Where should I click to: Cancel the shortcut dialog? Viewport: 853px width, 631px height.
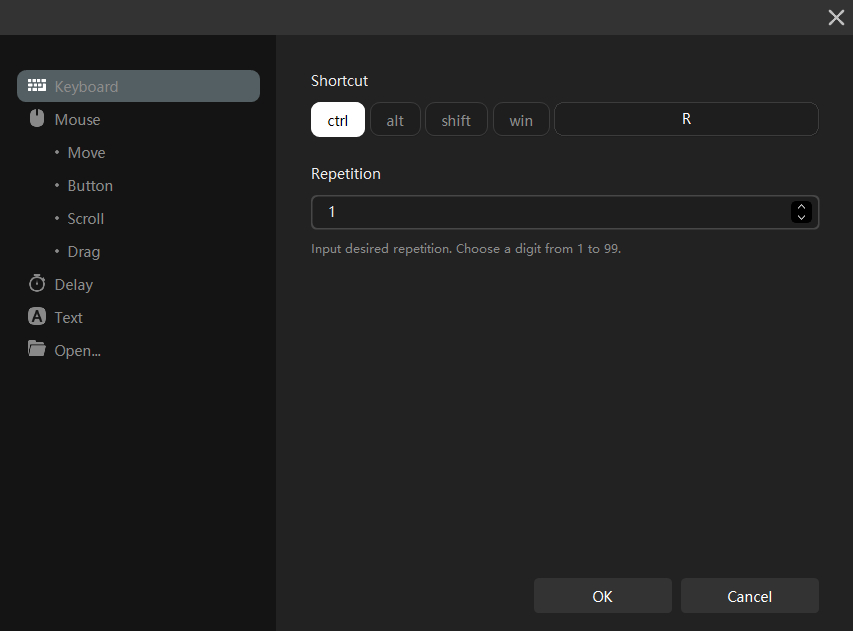(x=749, y=596)
